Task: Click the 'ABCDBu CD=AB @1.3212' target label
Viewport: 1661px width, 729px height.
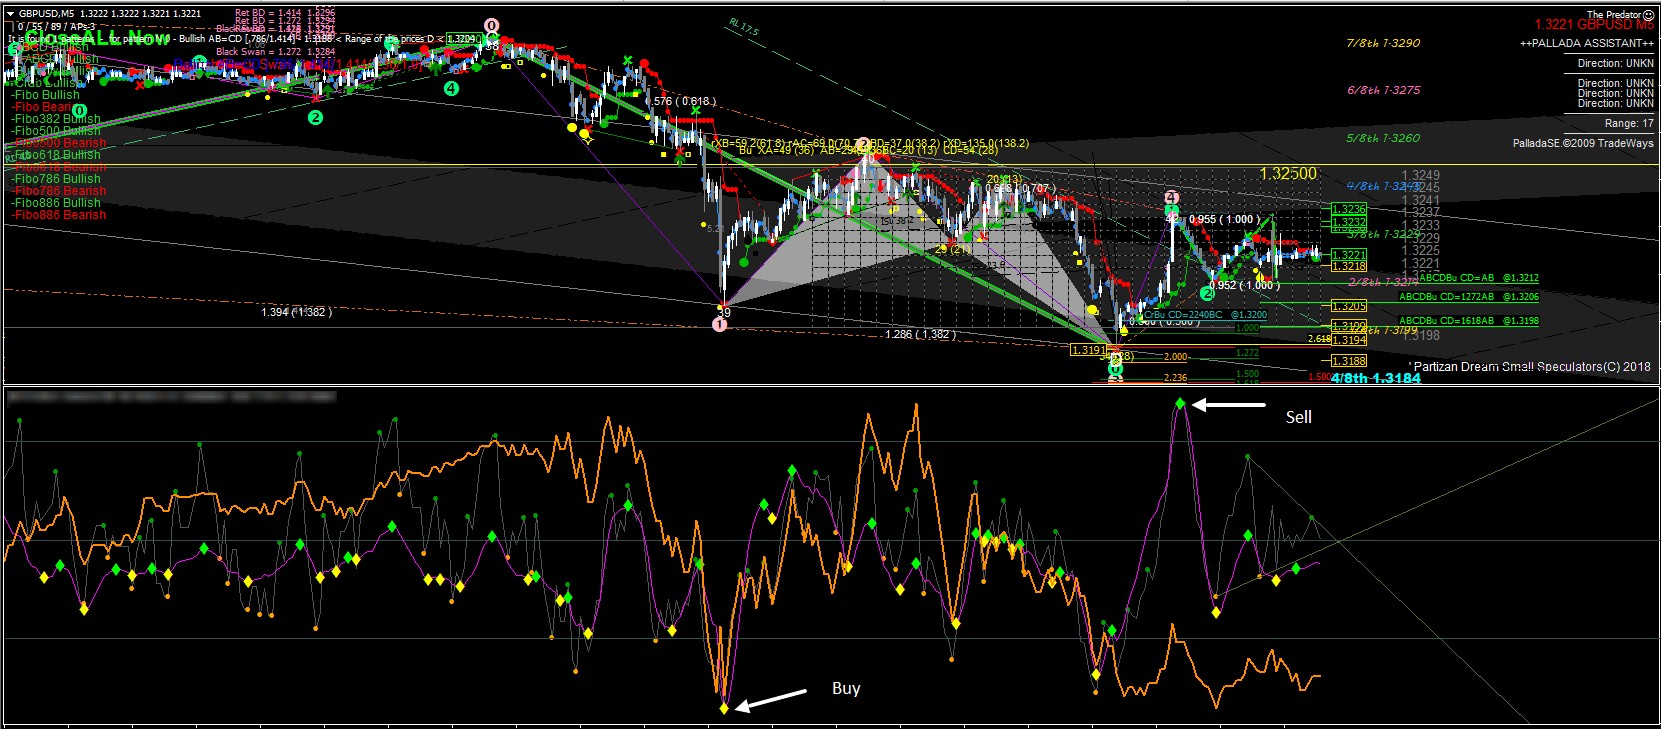Action: click(1479, 278)
